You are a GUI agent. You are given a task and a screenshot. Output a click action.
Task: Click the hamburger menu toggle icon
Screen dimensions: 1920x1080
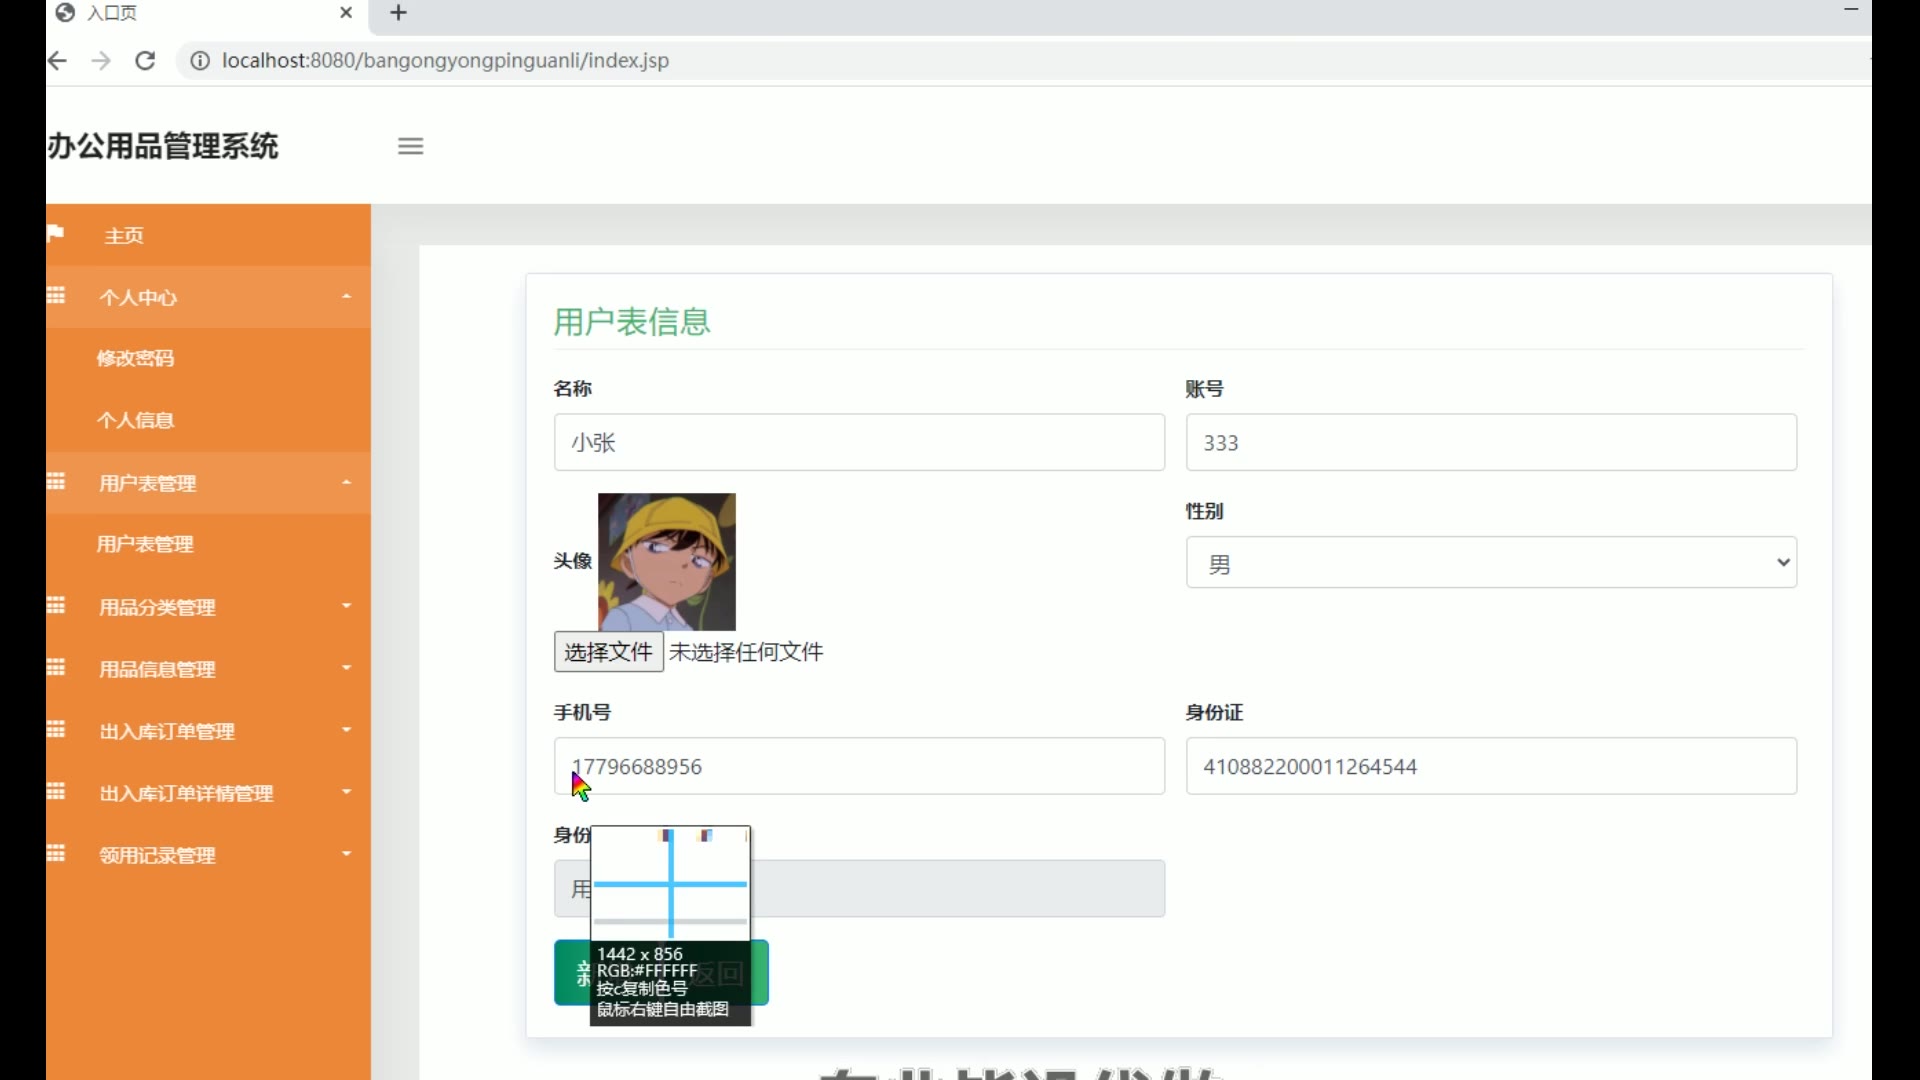pos(410,146)
